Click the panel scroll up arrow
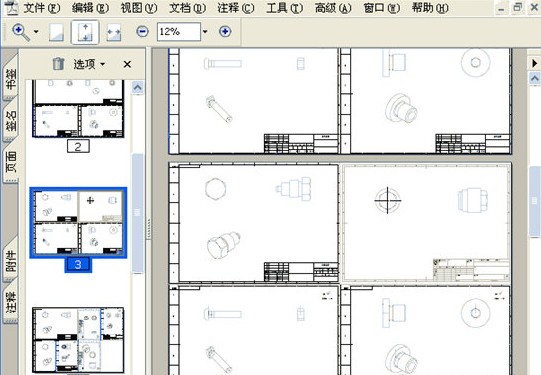The width and height of the screenshot is (541, 375). click(138, 88)
